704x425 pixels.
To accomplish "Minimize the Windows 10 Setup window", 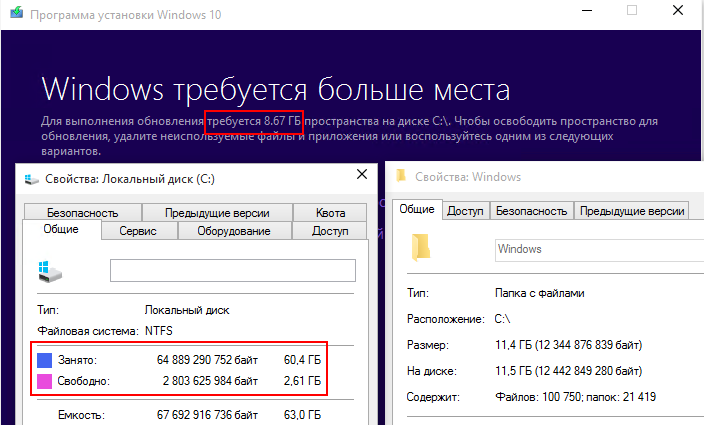I will pos(587,10).
